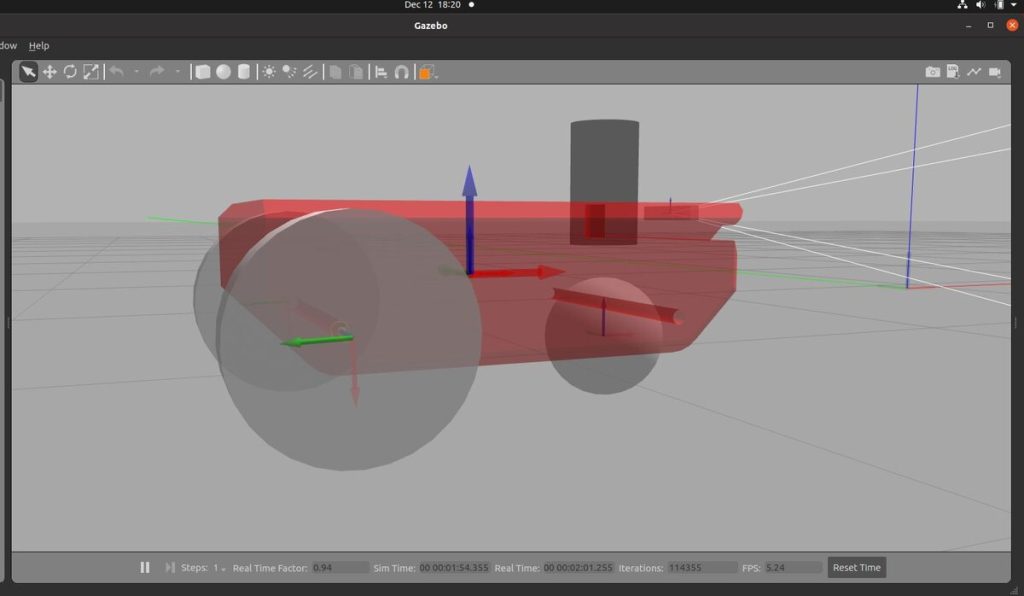The height and width of the screenshot is (596, 1024).
Task: Take a screenshot with the camera icon
Action: tap(932, 71)
